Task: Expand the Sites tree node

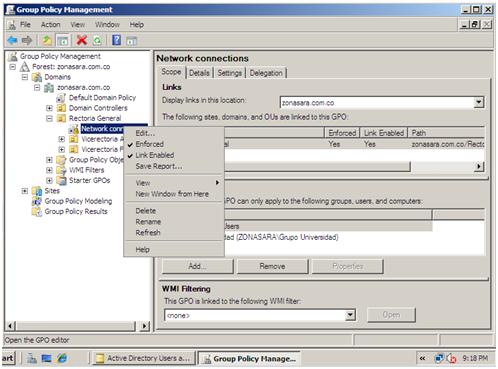Action: pos(25,191)
